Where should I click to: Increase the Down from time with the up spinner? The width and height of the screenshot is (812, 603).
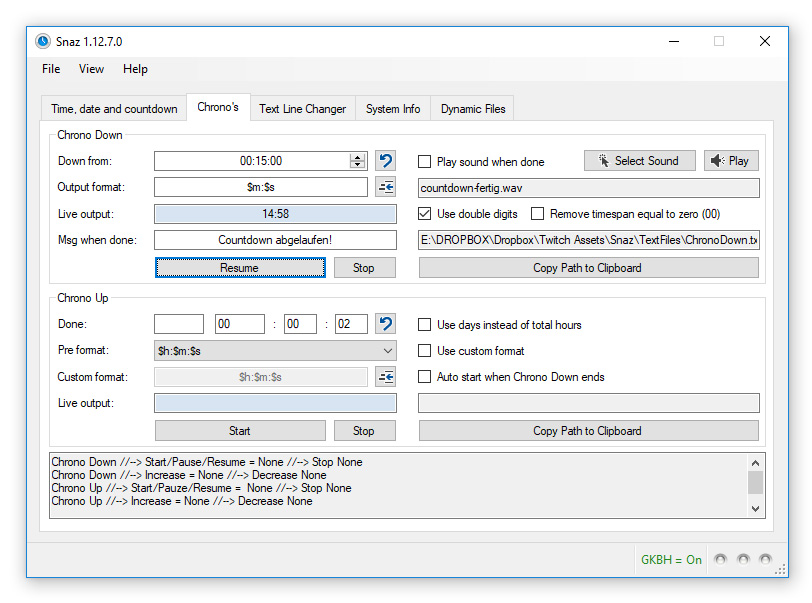357,157
